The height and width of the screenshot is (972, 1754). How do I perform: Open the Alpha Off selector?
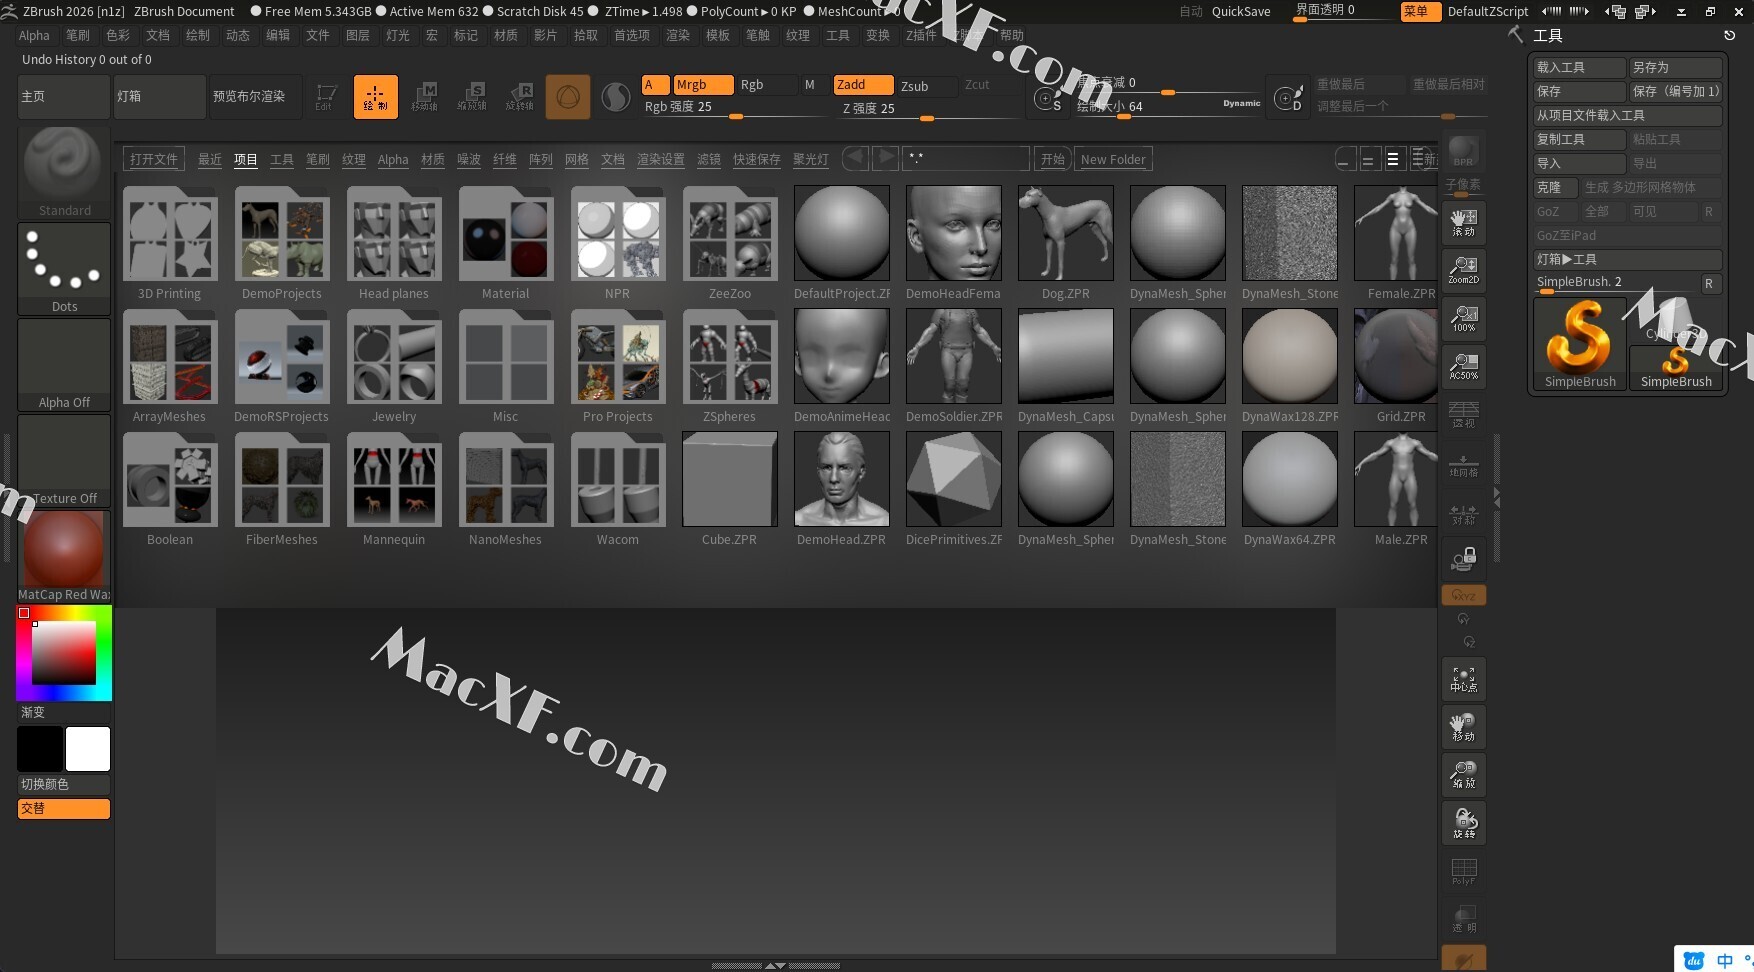tap(64, 364)
